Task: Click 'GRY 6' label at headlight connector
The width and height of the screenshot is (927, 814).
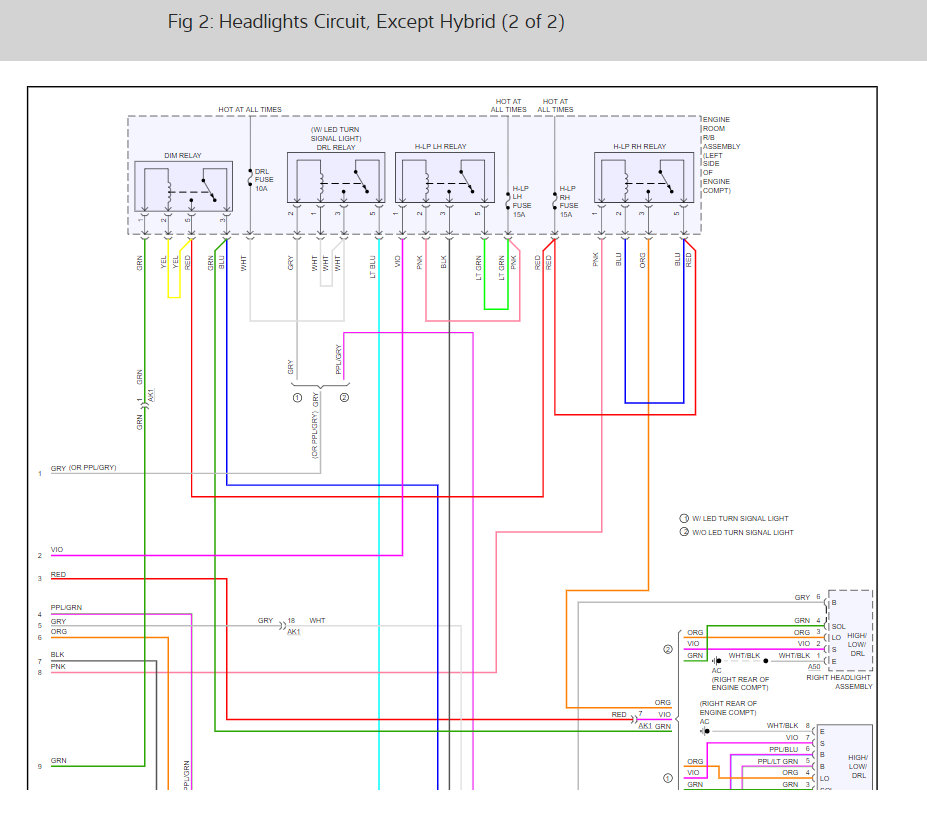Action: pos(808,598)
